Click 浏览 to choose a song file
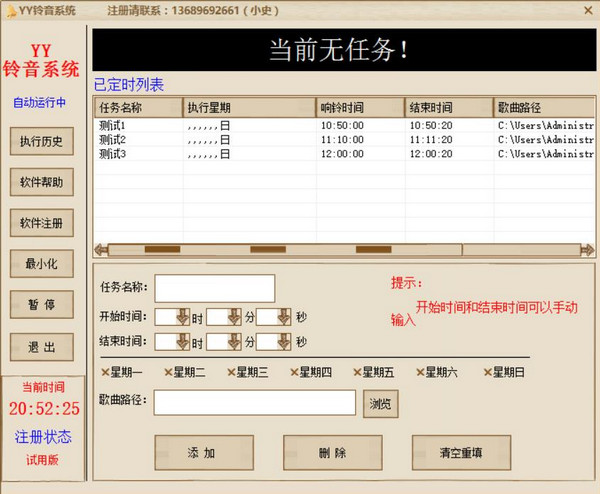Screen dimensions: 600x494 click(379, 404)
